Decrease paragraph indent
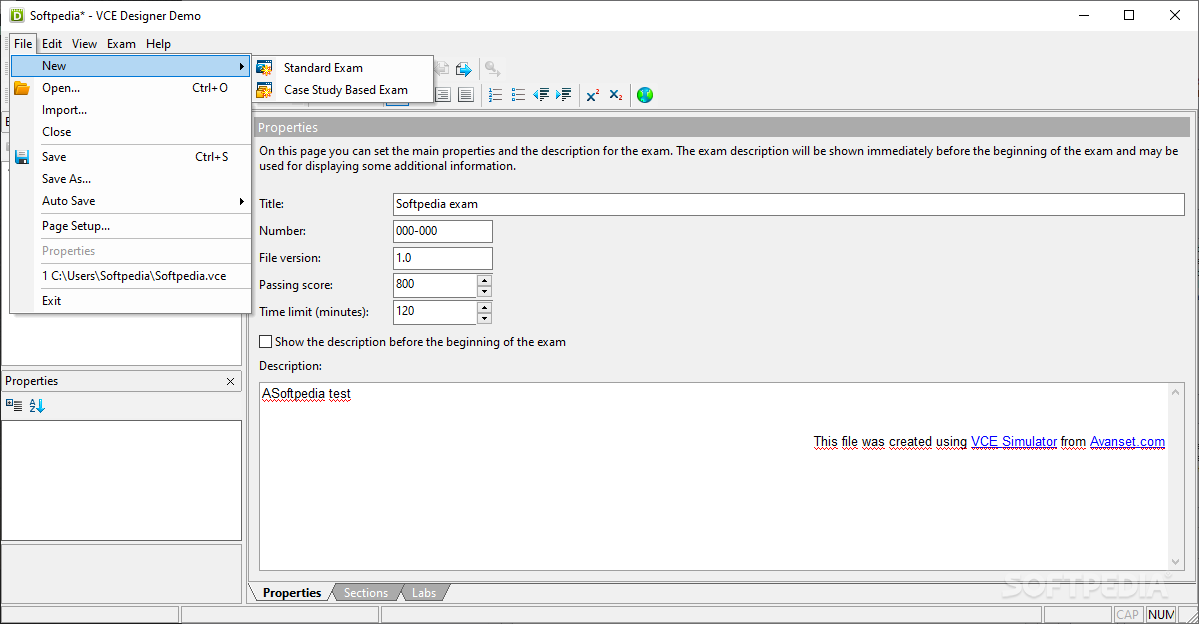Viewport: 1199px width, 624px height. [x=541, y=95]
